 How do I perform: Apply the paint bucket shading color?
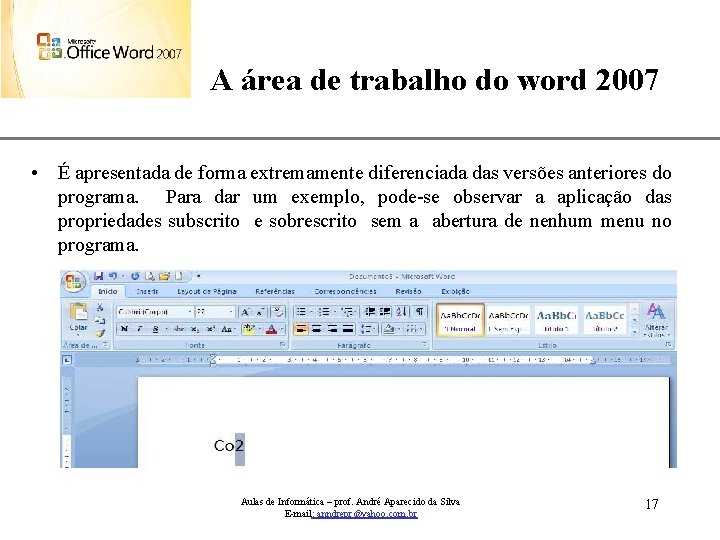coord(389,329)
